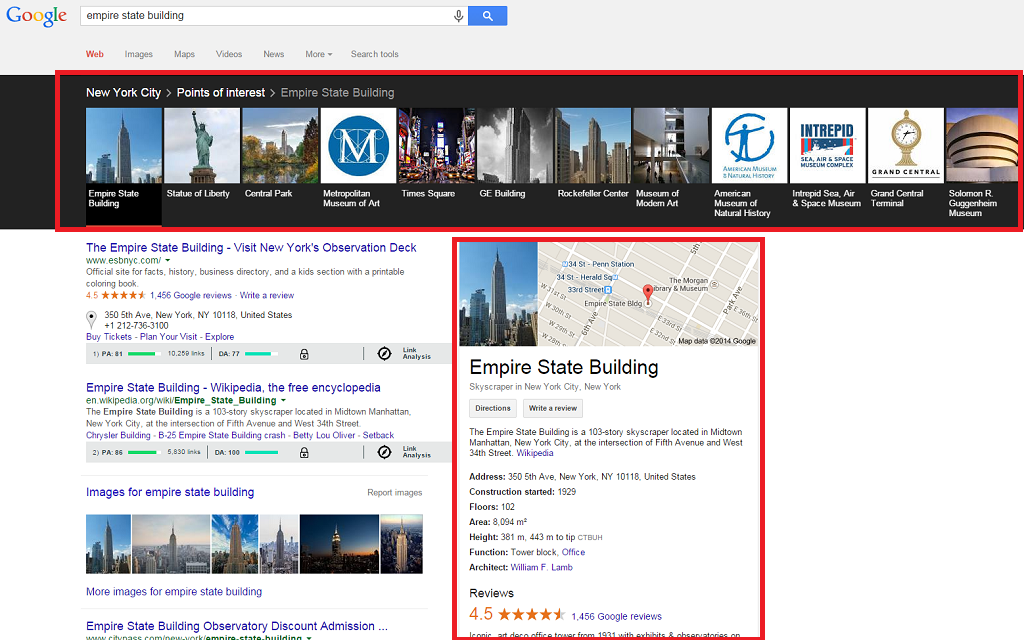Click the Google logo
Image resolution: width=1024 pixels, height=640 pixels.
[37, 16]
